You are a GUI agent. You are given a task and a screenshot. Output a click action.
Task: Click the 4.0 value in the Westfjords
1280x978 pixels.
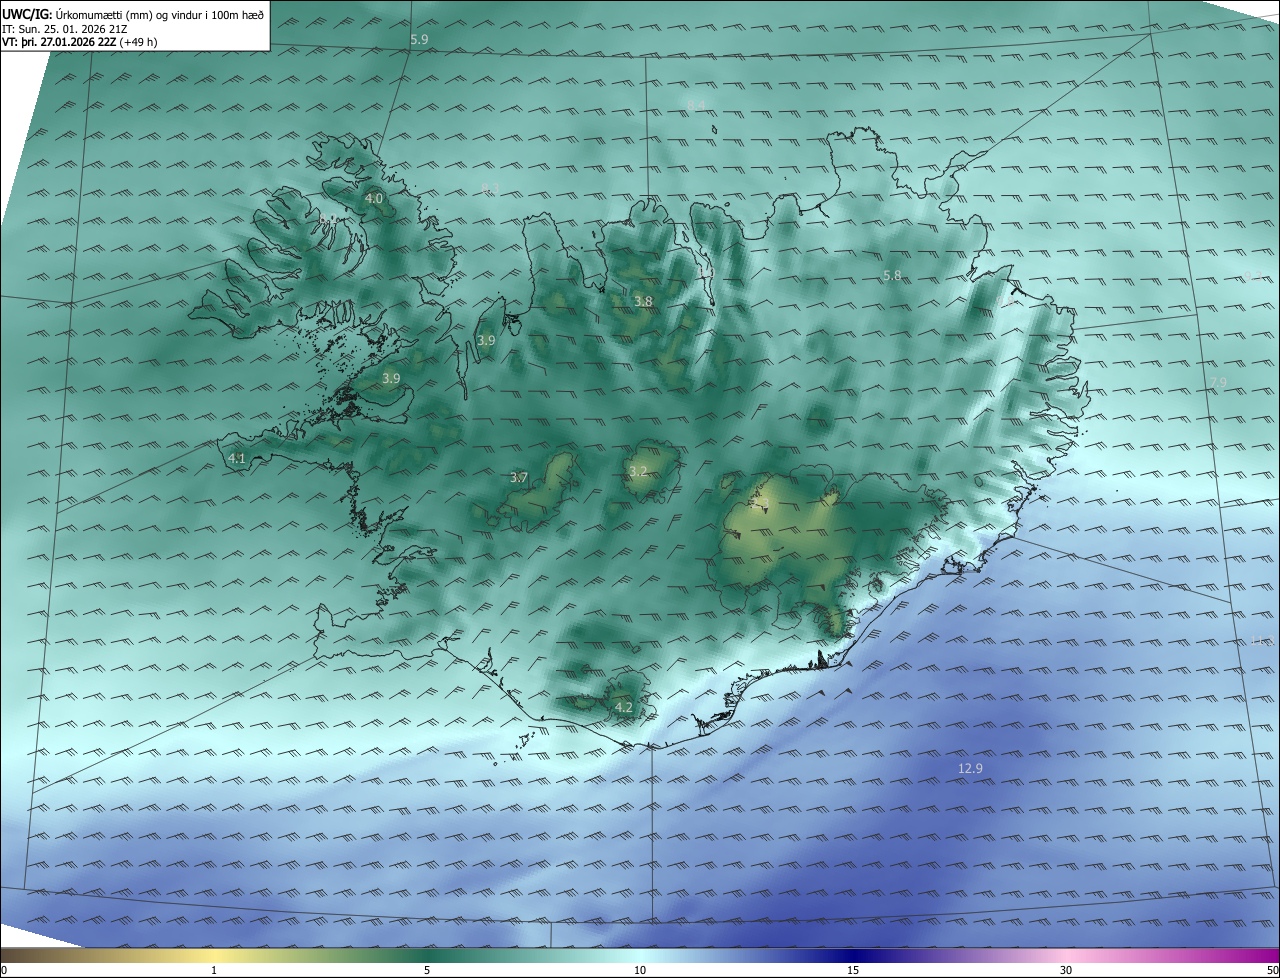coord(374,199)
